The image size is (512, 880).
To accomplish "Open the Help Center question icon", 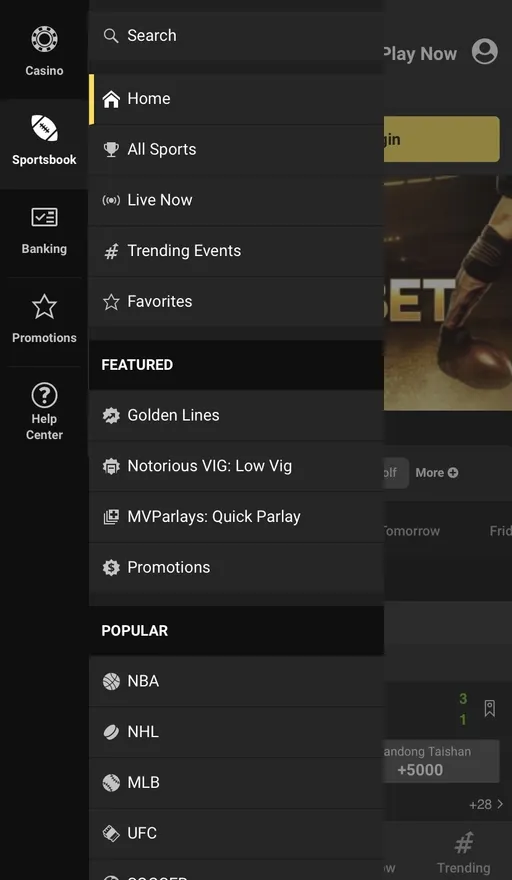I will (x=44, y=396).
